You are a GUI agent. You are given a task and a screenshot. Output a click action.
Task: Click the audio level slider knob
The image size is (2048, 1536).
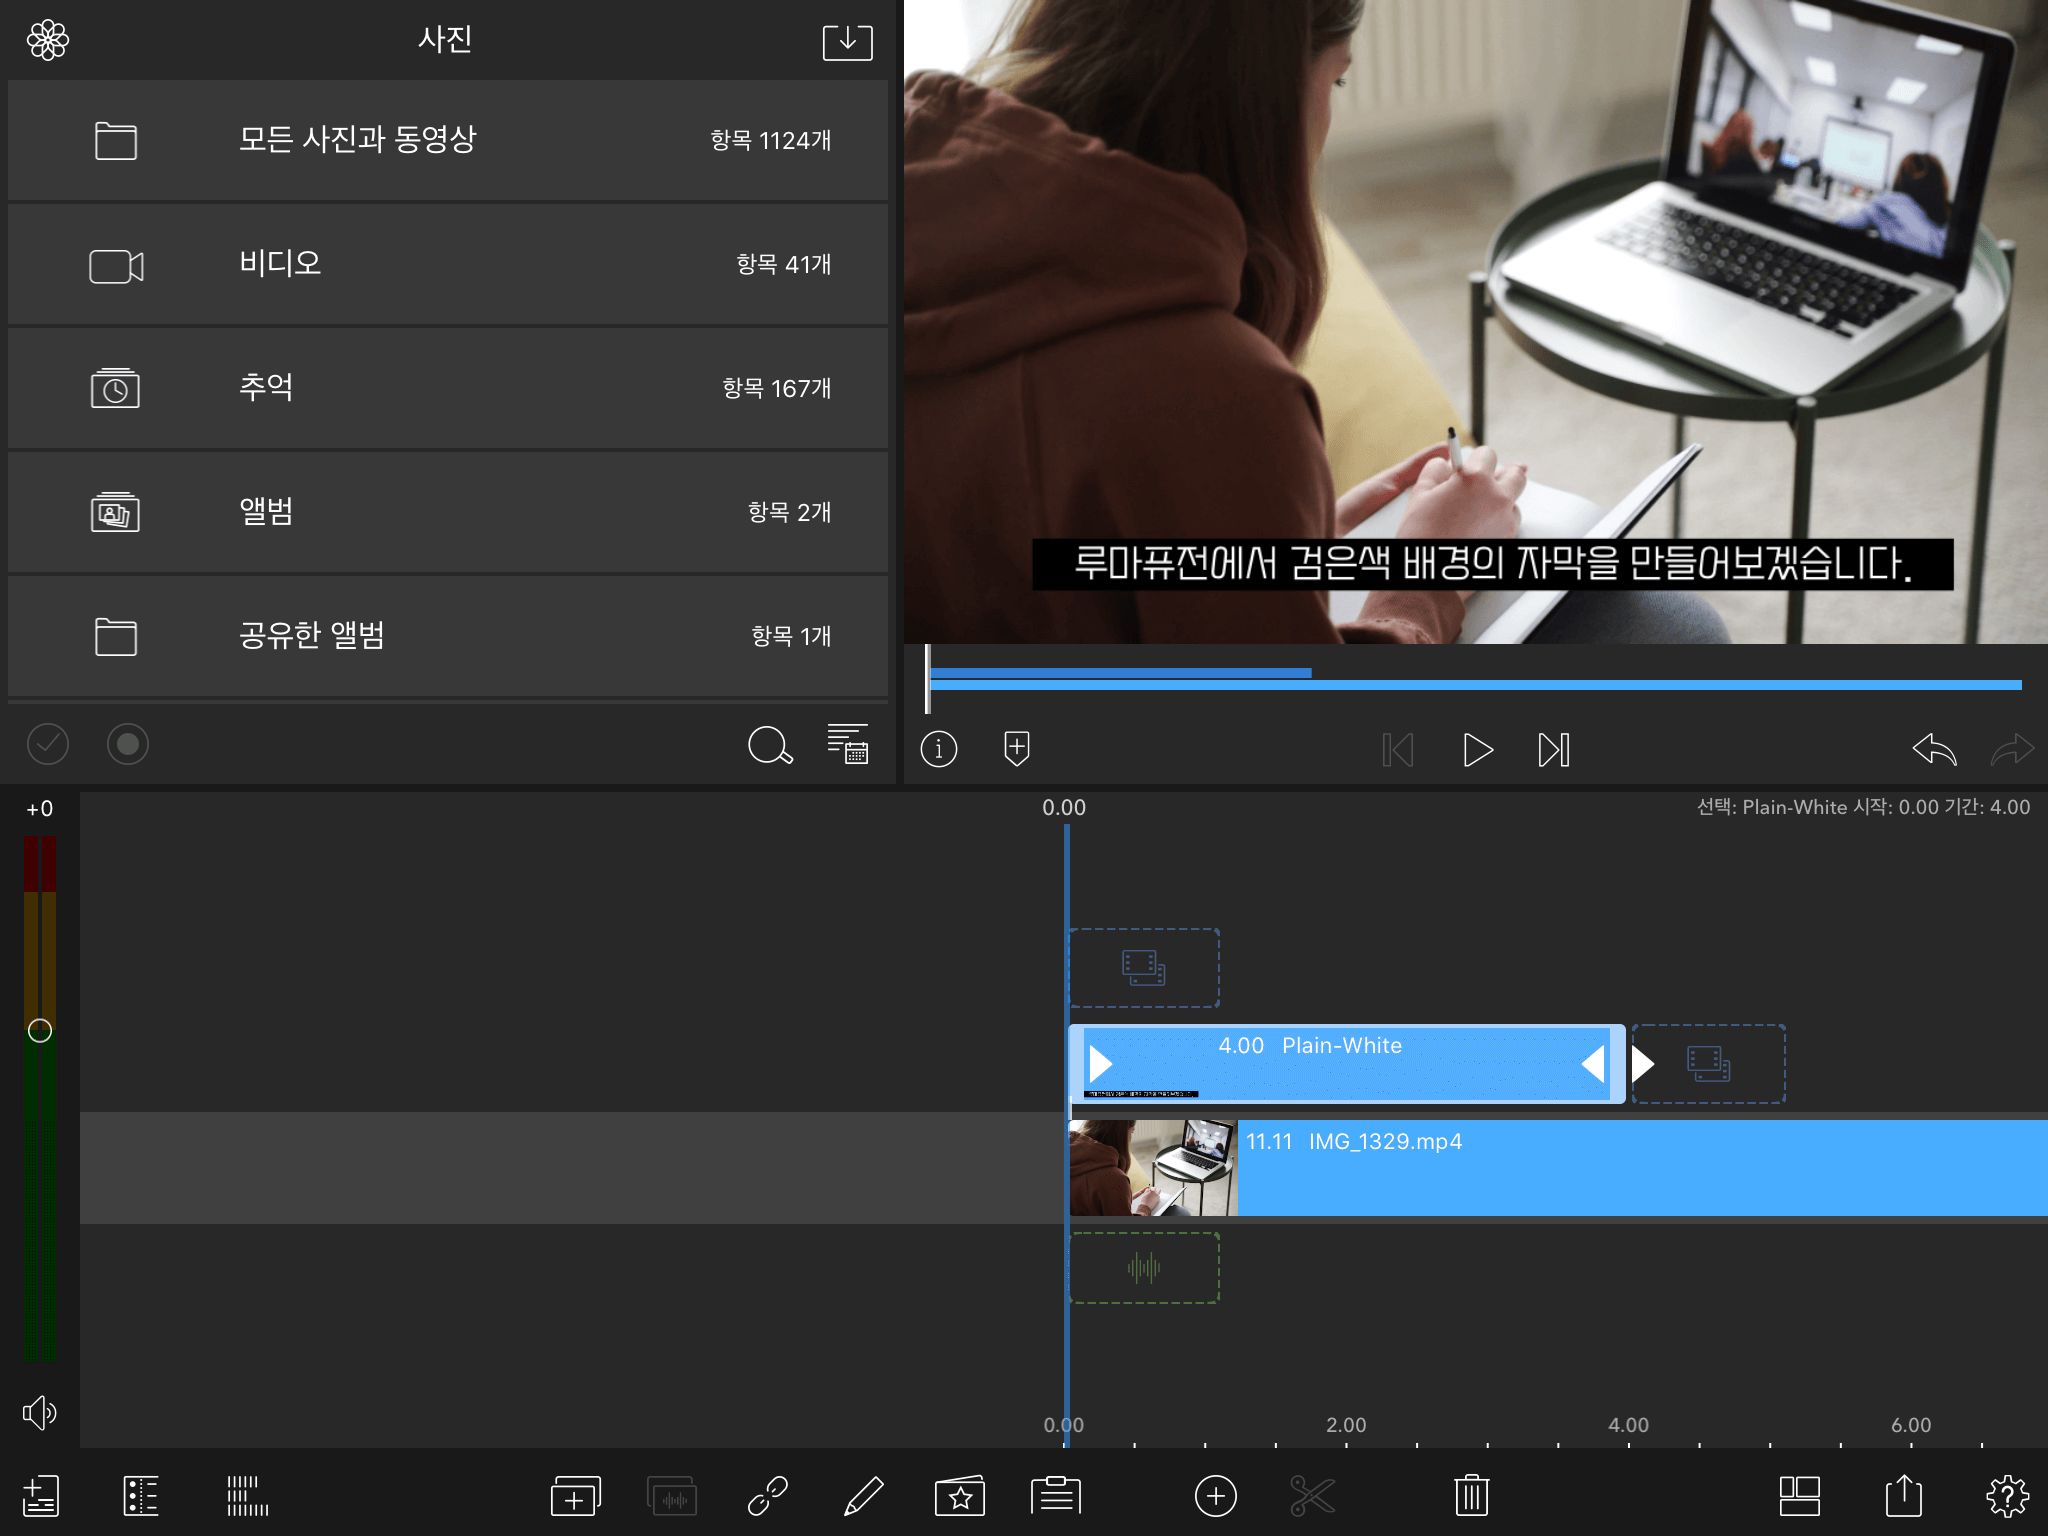click(40, 1030)
